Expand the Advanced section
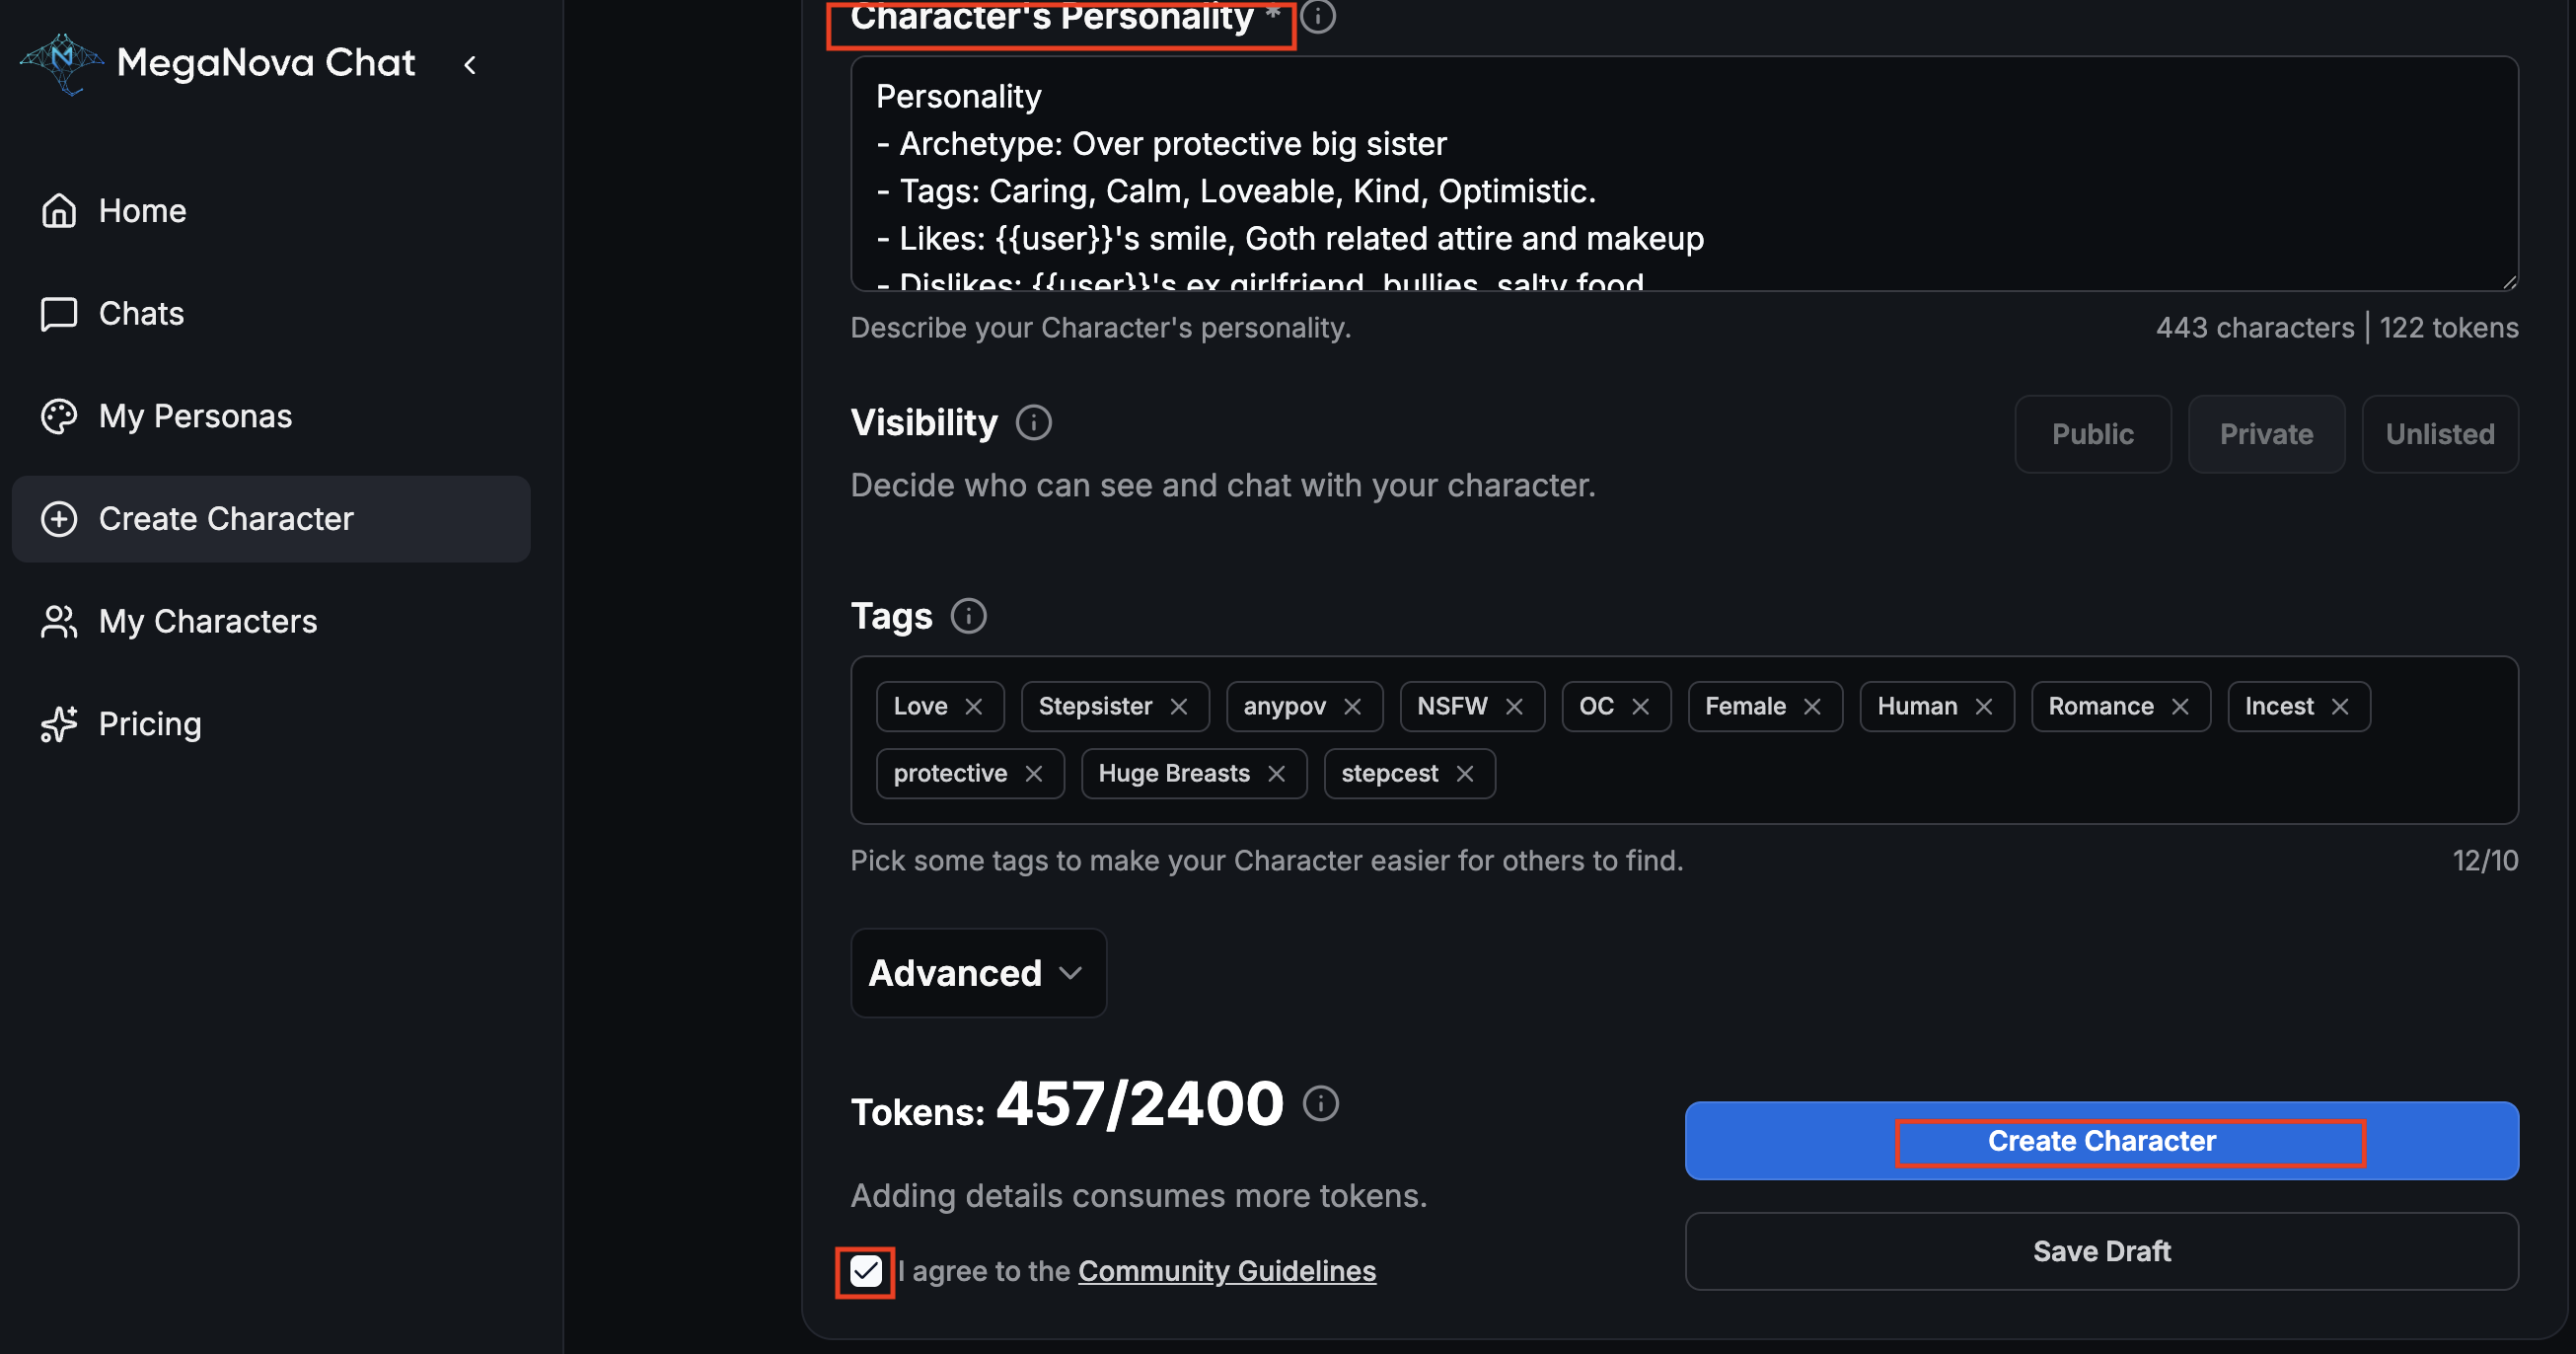Image resolution: width=2576 pixels, height=1354 pixels. click(977, 973)
